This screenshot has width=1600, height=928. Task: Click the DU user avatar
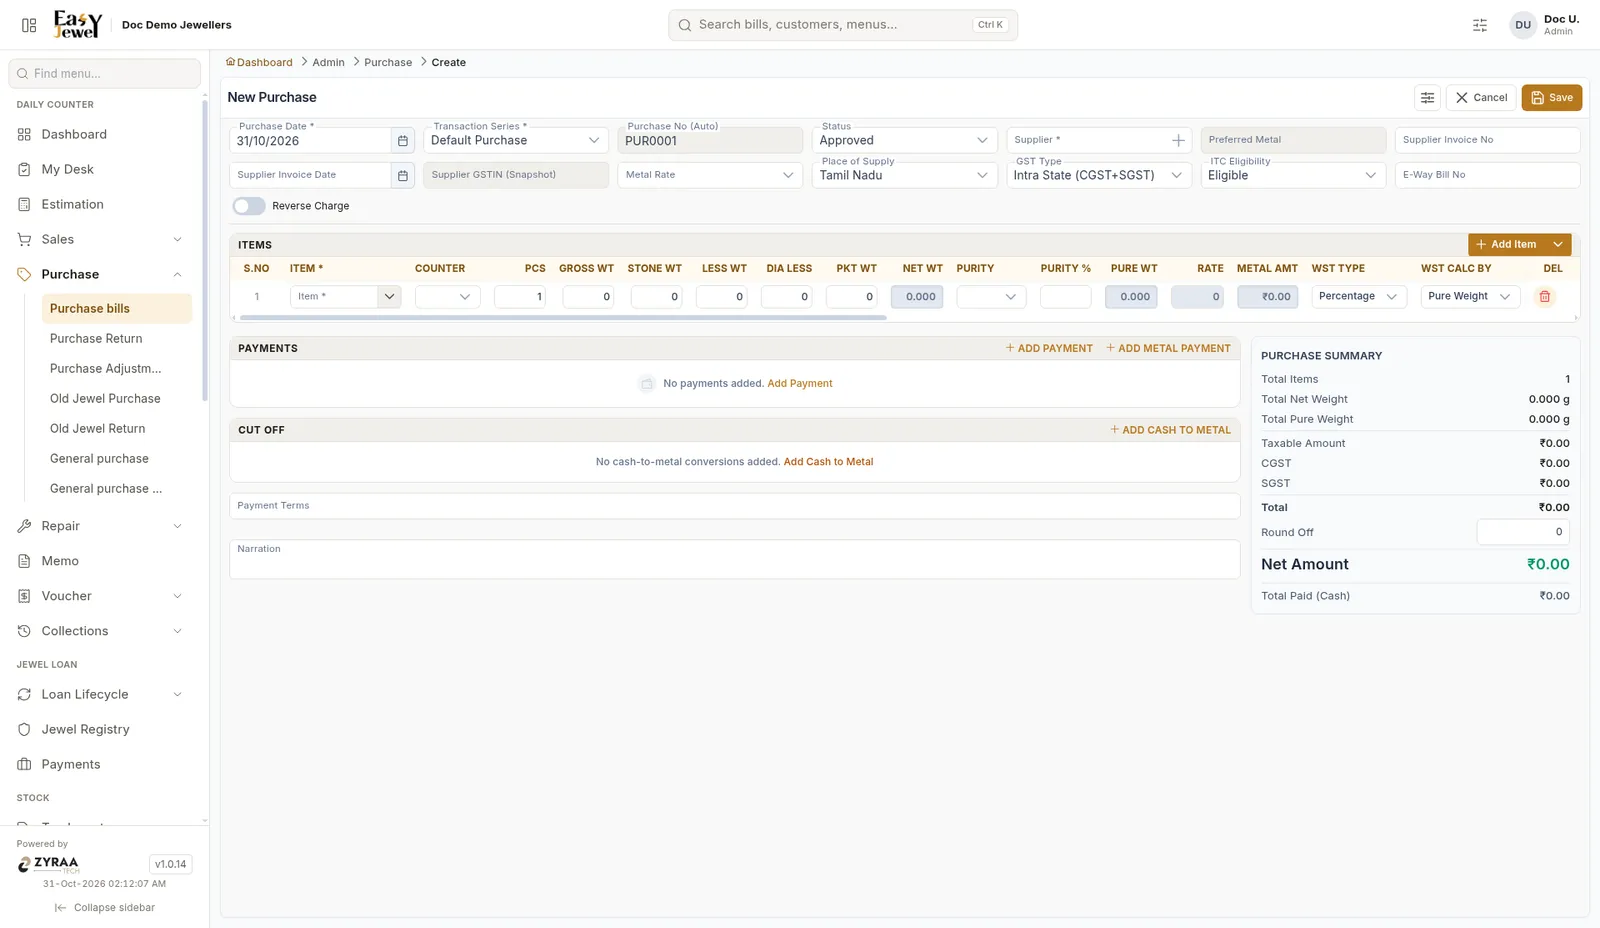point(1522,25)
